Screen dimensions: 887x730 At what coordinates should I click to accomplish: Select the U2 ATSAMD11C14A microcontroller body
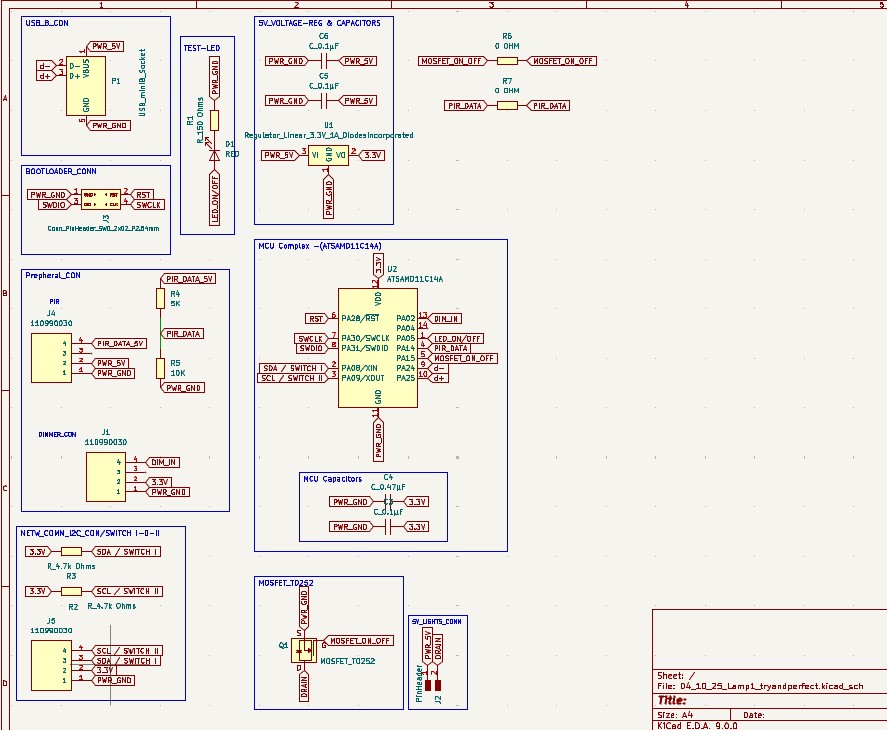tap(378, 348)
